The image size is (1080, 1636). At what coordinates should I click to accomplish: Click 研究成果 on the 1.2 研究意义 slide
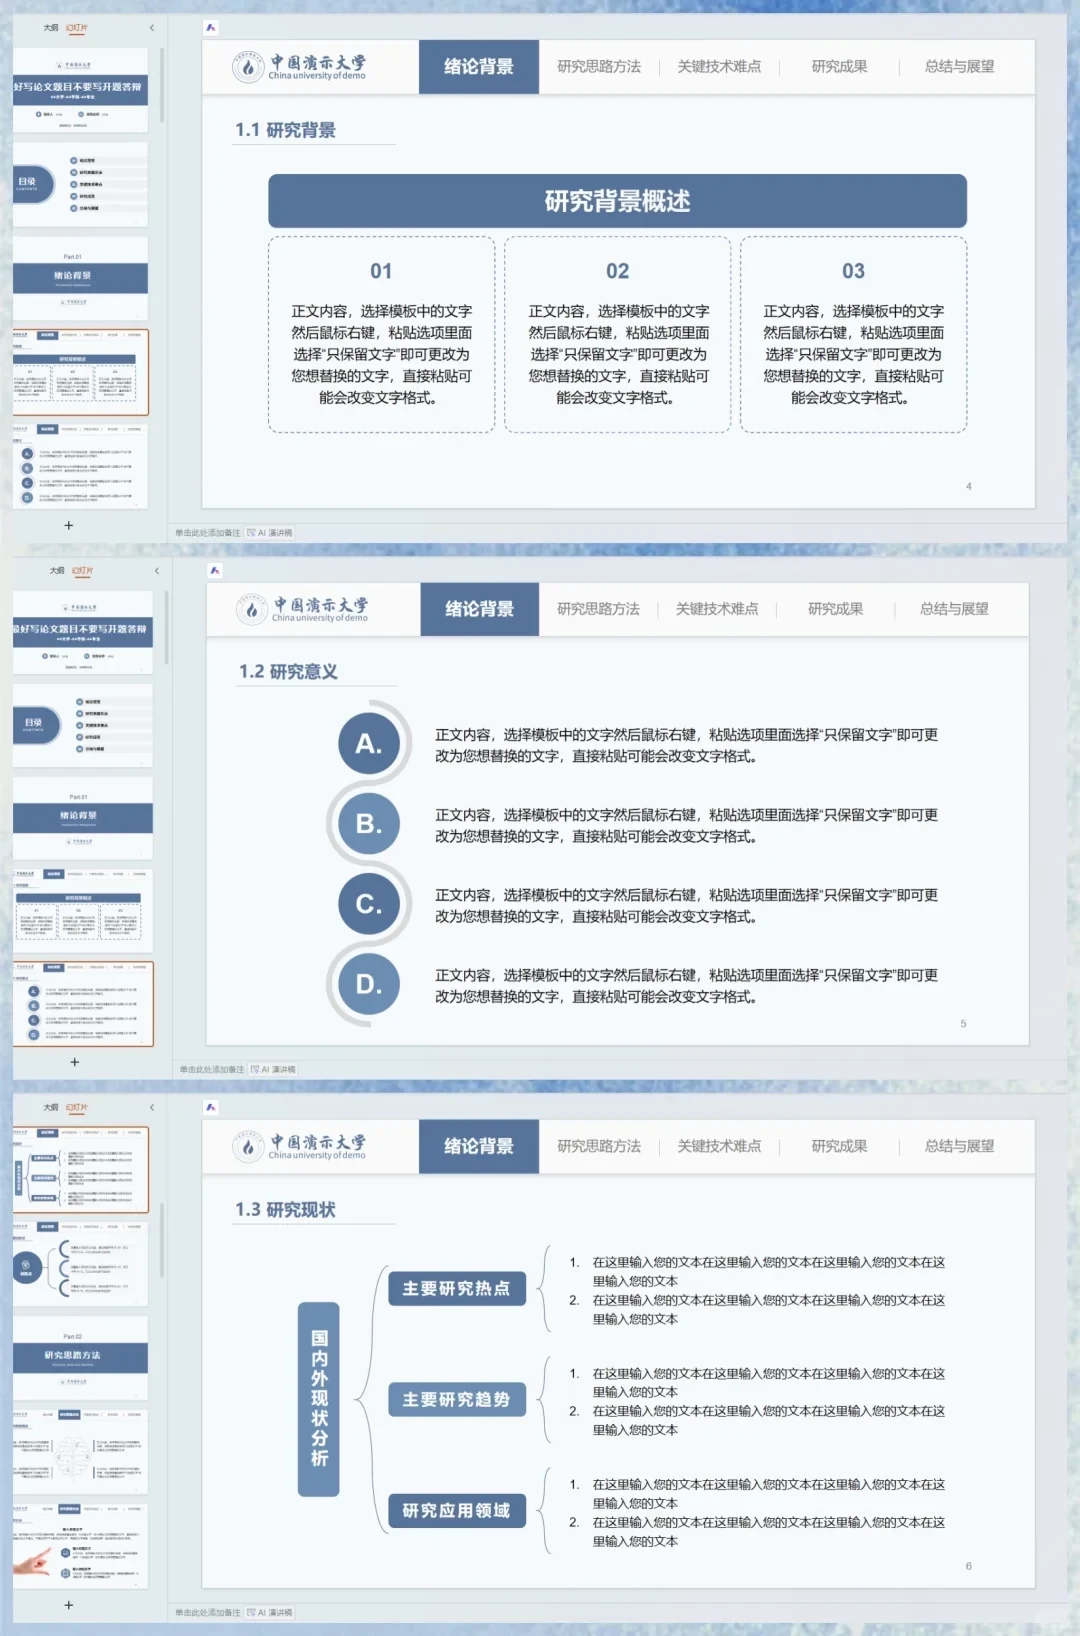(835, 609)
